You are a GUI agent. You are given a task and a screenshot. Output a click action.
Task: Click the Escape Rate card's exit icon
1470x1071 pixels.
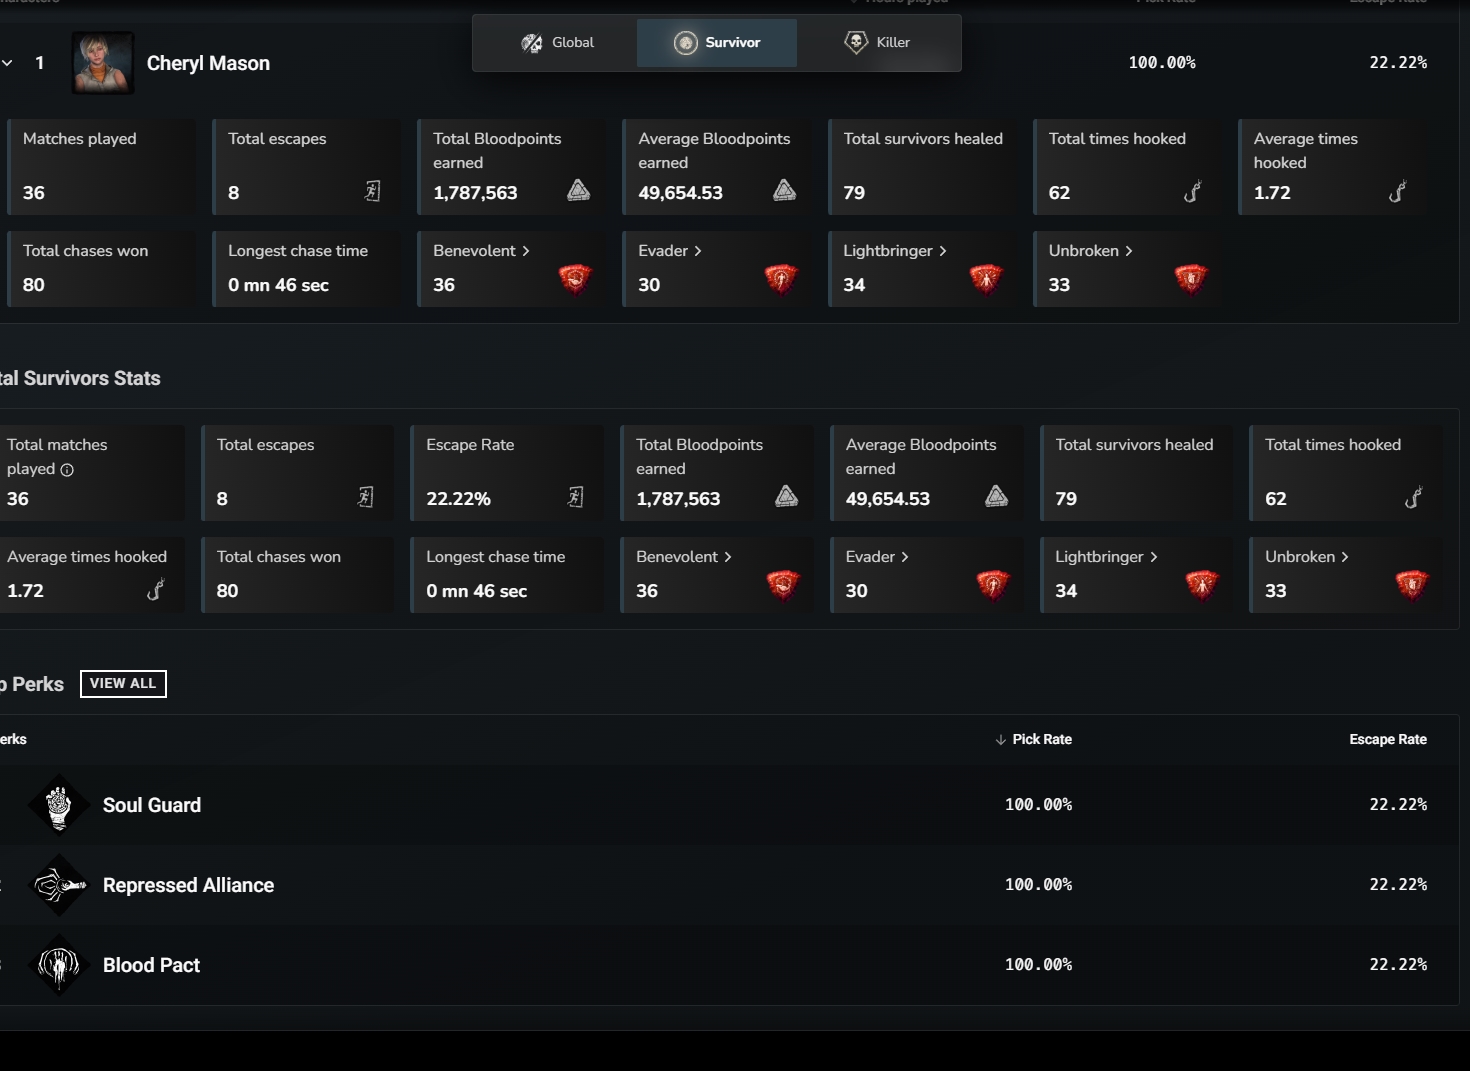click(x=576, y=497)
